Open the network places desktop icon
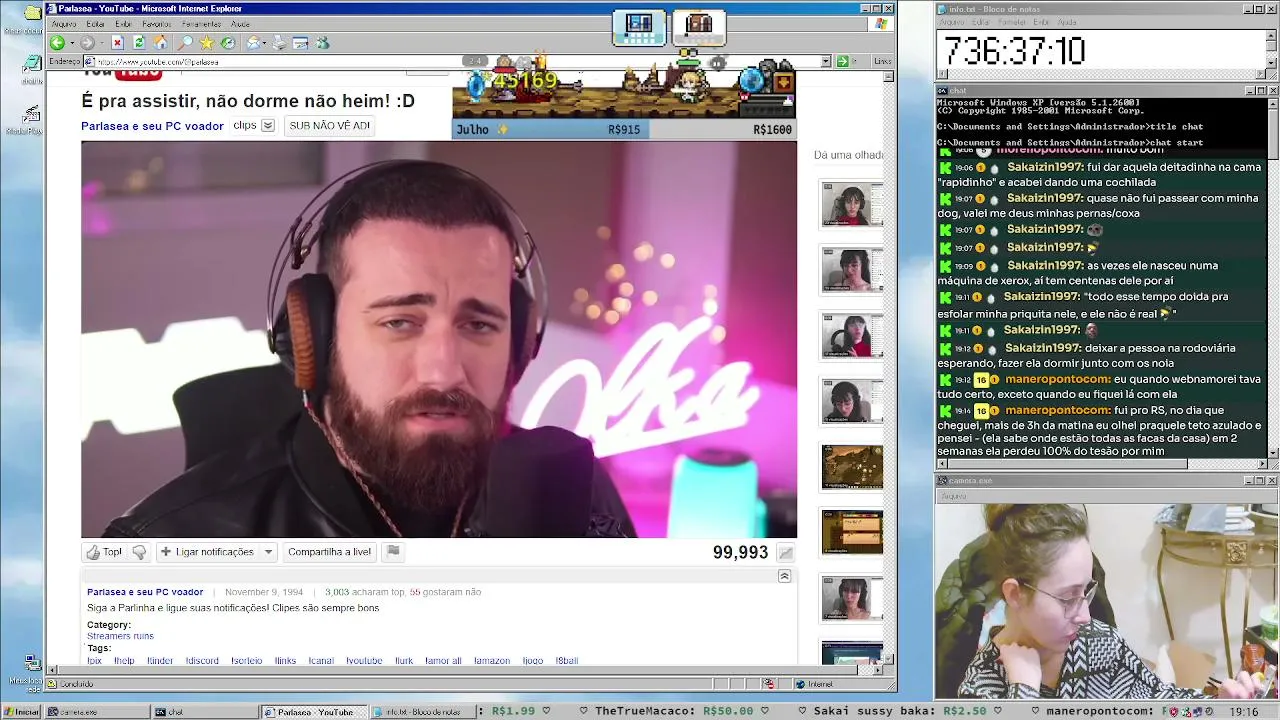Image resolution: width=1280 pixels, height=720 pixels. pyautogui.click(x=32, y=664)
